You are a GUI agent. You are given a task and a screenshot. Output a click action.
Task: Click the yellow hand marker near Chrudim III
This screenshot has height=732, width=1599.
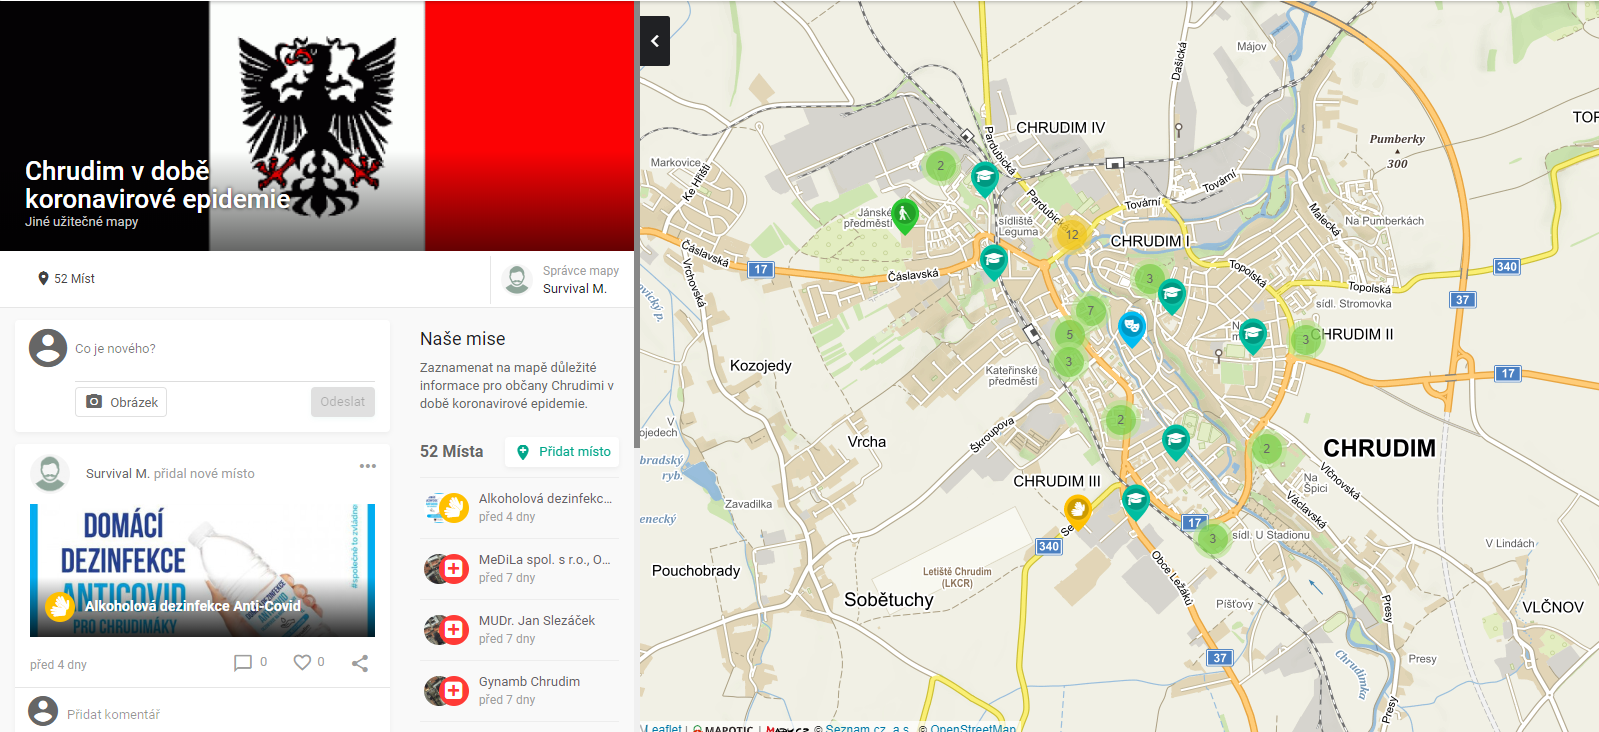[1077, 509]
